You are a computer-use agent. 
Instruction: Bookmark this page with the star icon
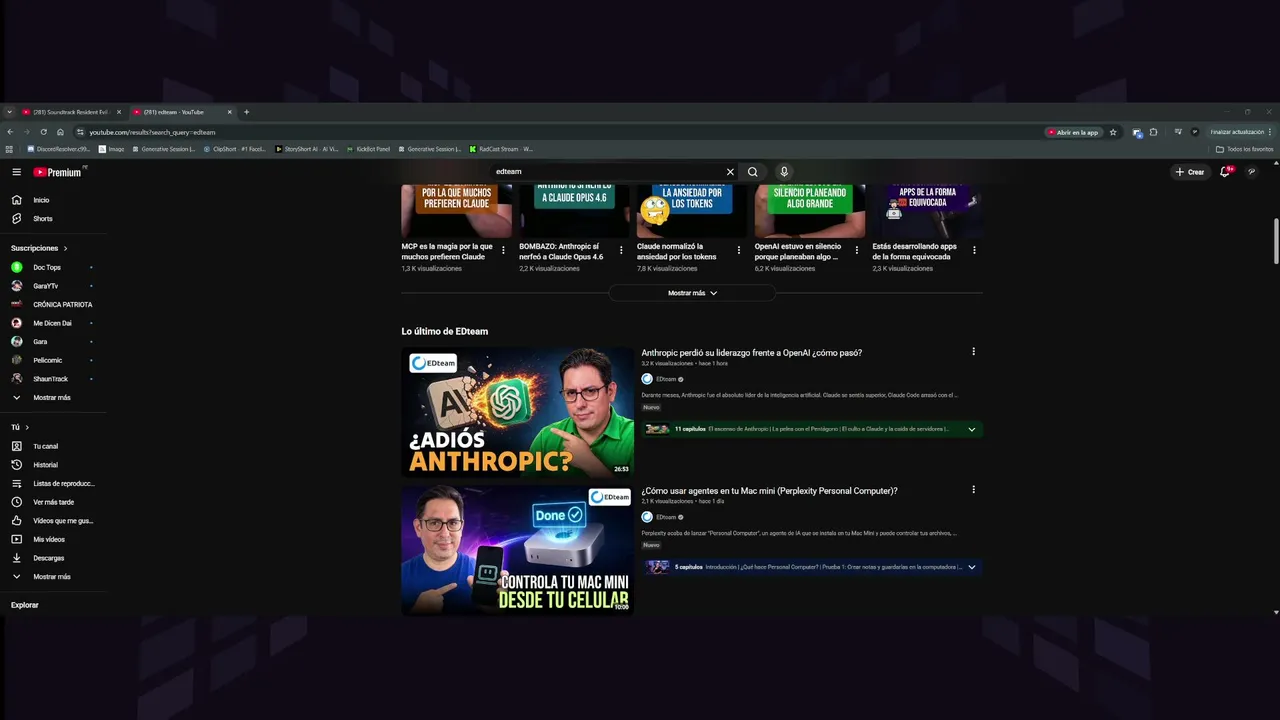[x=1113, y=132]
